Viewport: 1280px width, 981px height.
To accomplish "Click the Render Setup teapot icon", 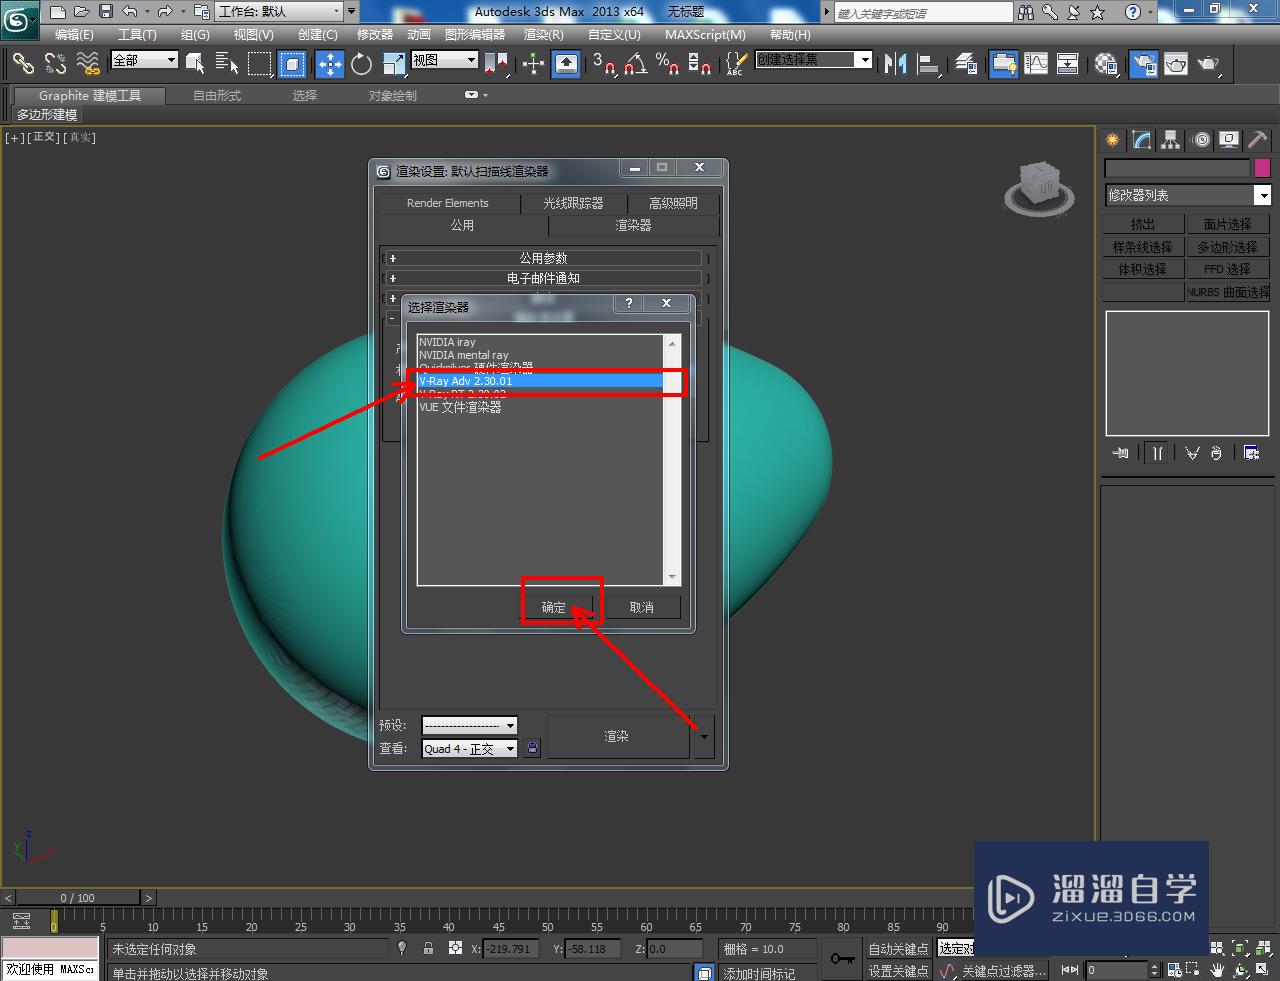I will (1143, 64).
